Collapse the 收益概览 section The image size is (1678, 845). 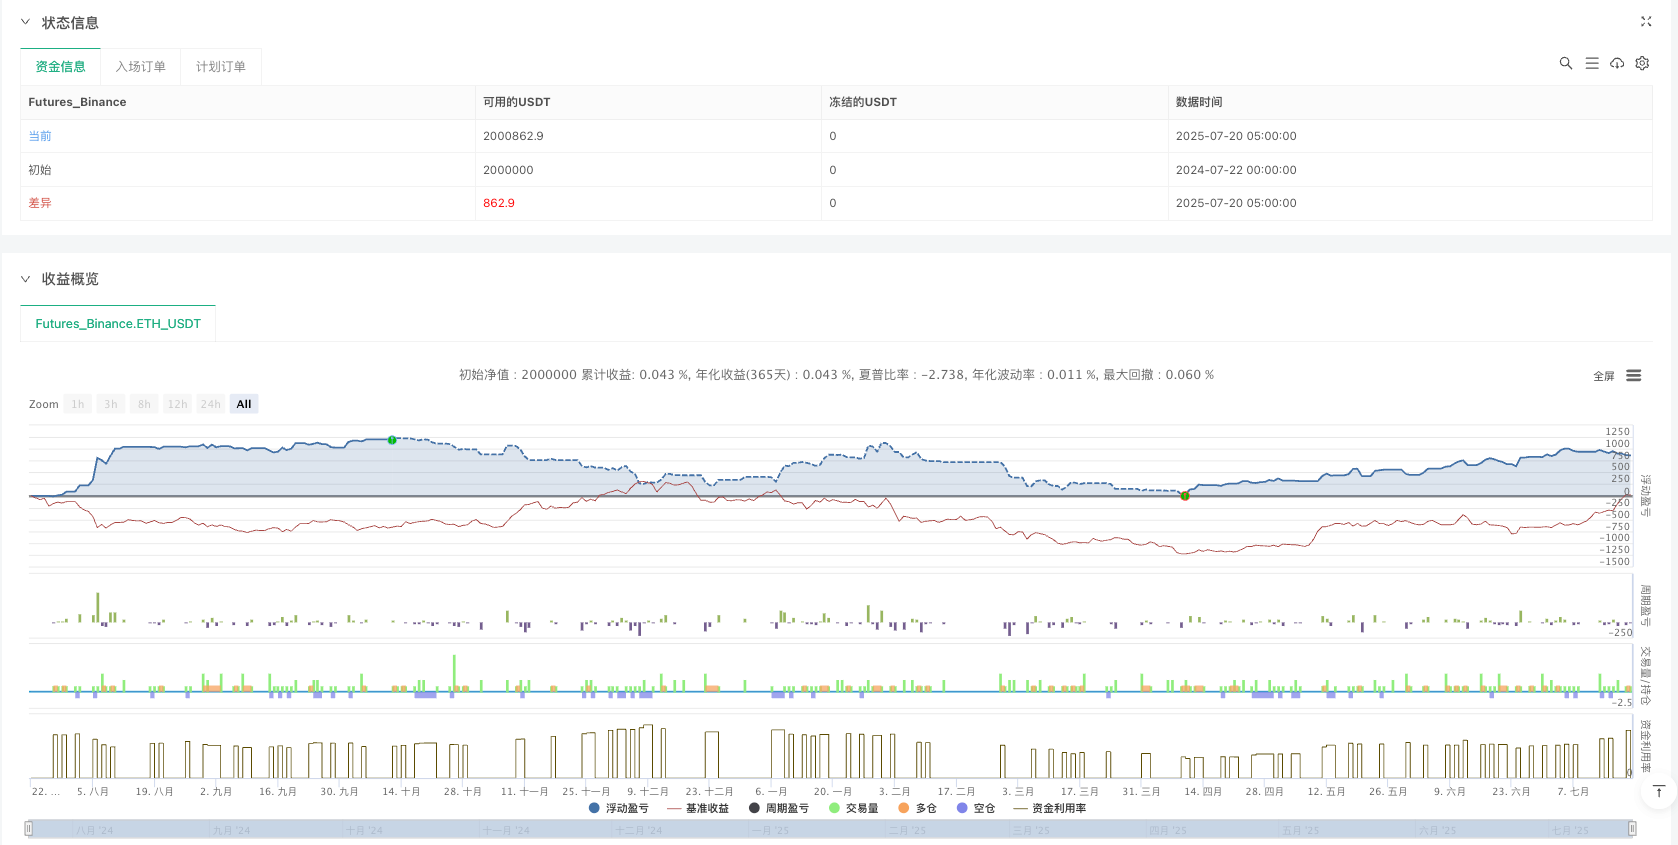tap(26, 279)
